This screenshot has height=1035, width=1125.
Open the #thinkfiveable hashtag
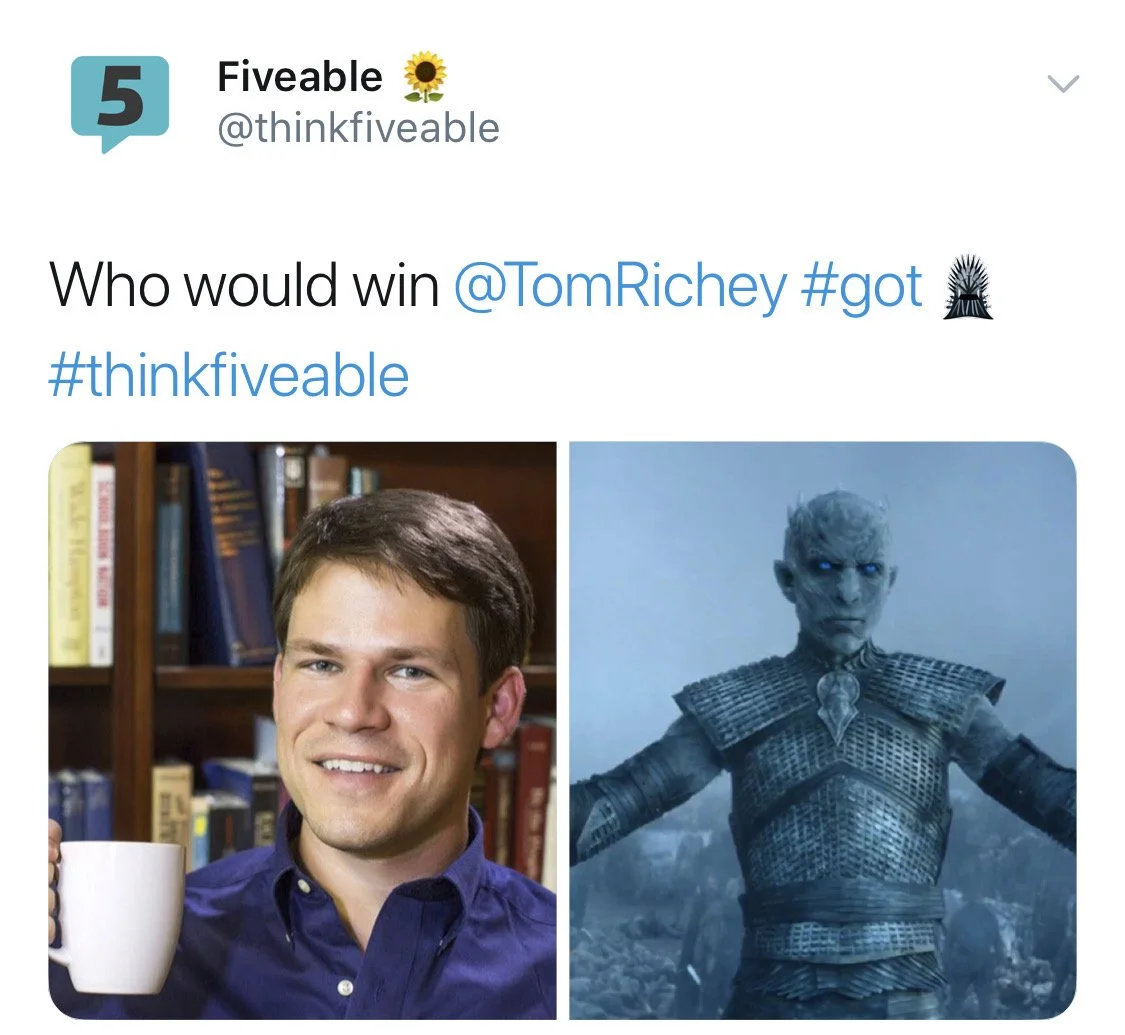tap(228, 375)
